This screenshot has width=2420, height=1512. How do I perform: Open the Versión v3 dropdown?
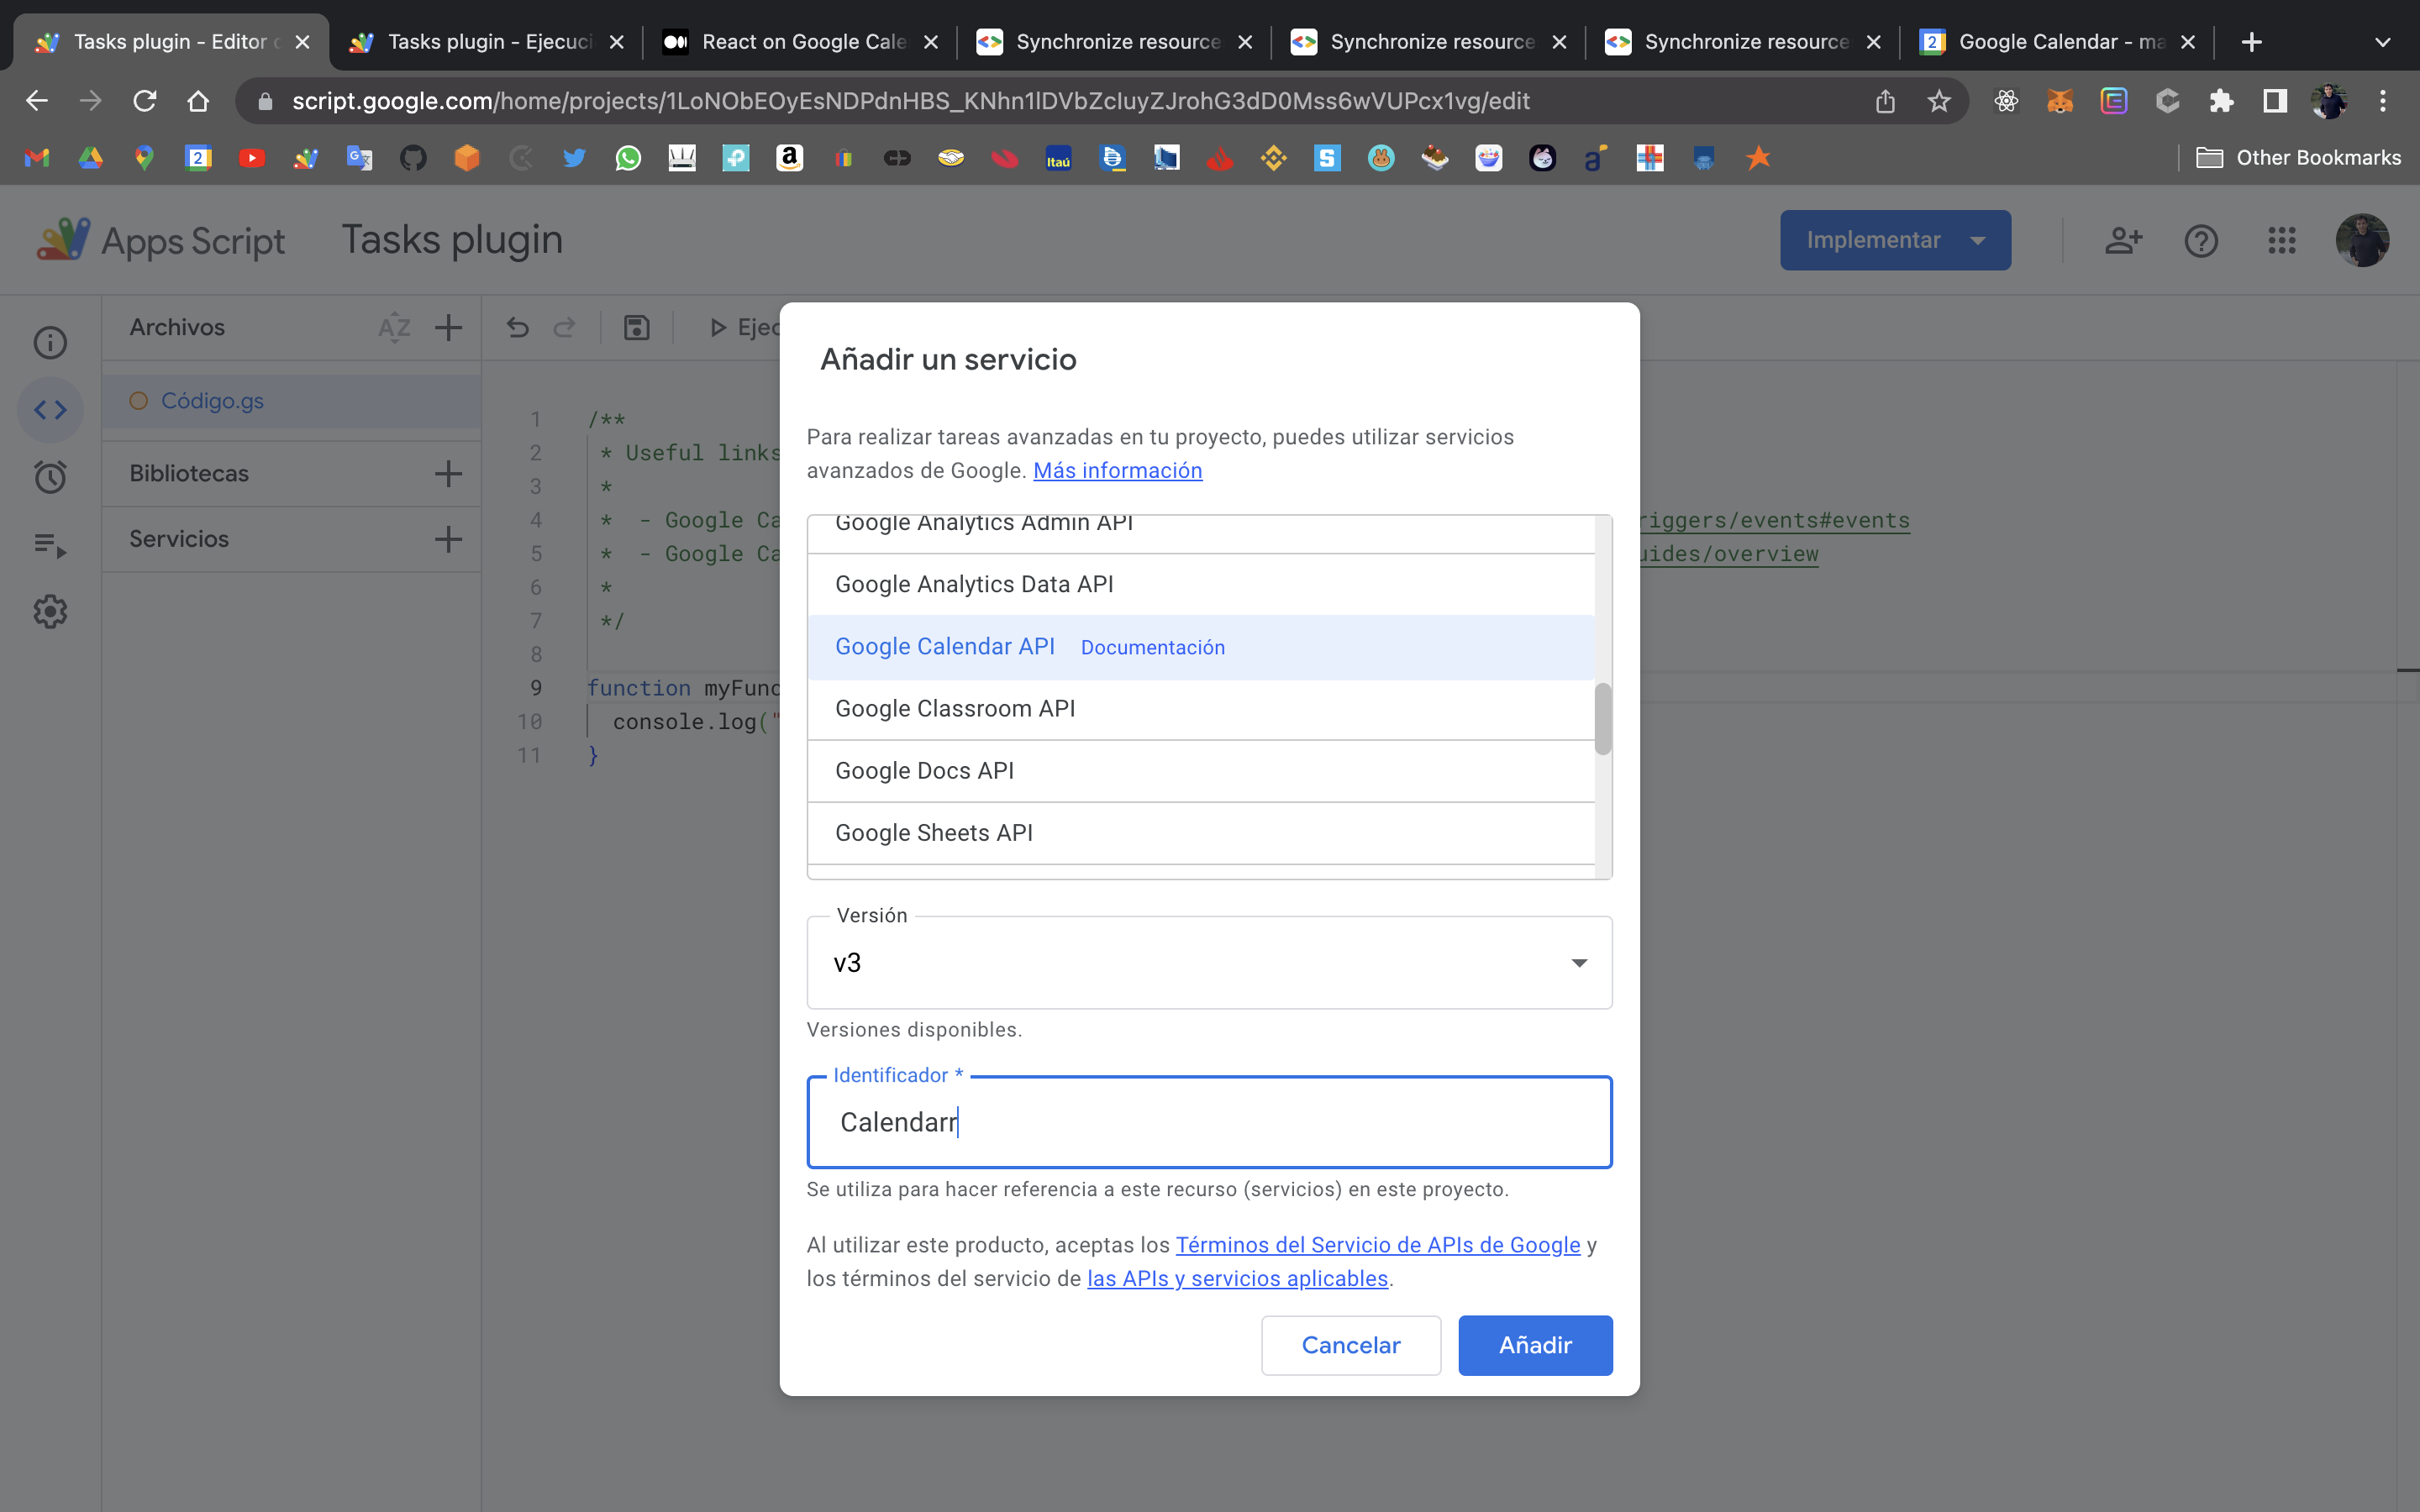1209,963
